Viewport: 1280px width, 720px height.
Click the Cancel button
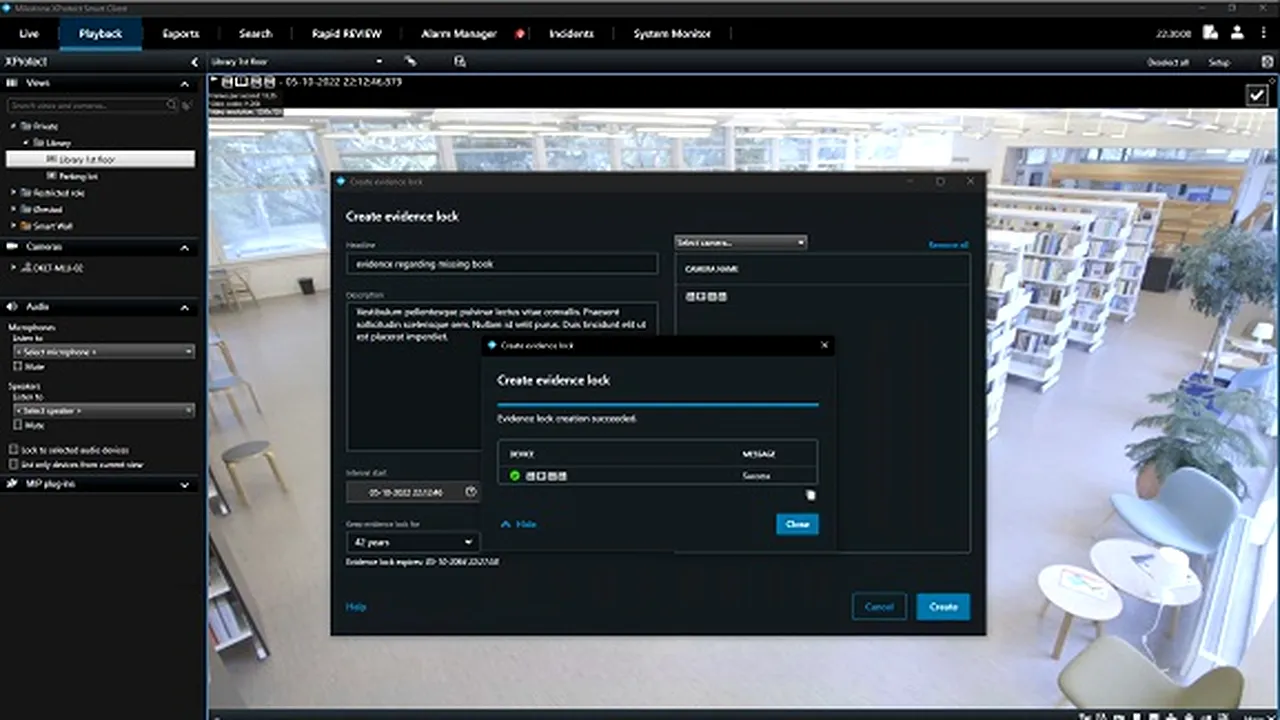click(x=879, y=607)
